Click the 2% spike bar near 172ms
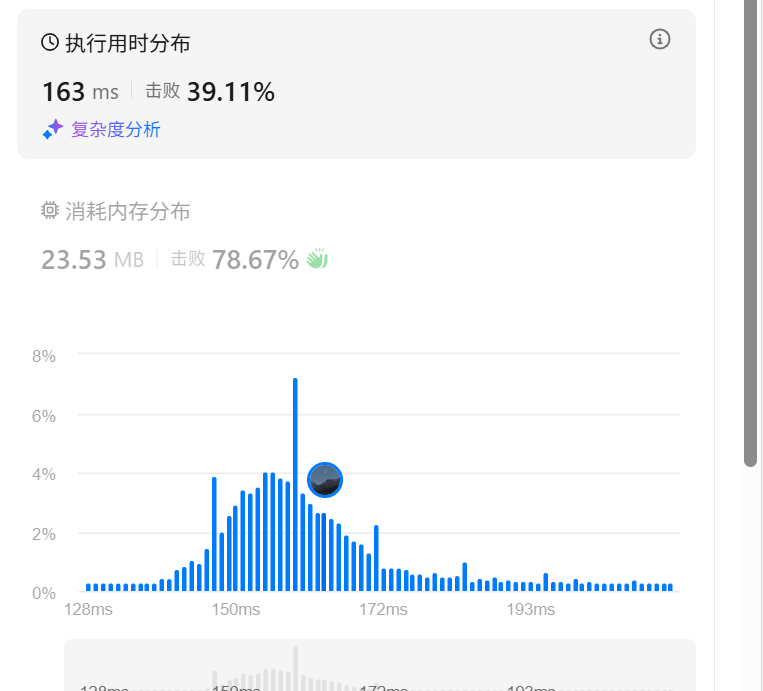This screenshot has width=763, height=691. [376, 558]
